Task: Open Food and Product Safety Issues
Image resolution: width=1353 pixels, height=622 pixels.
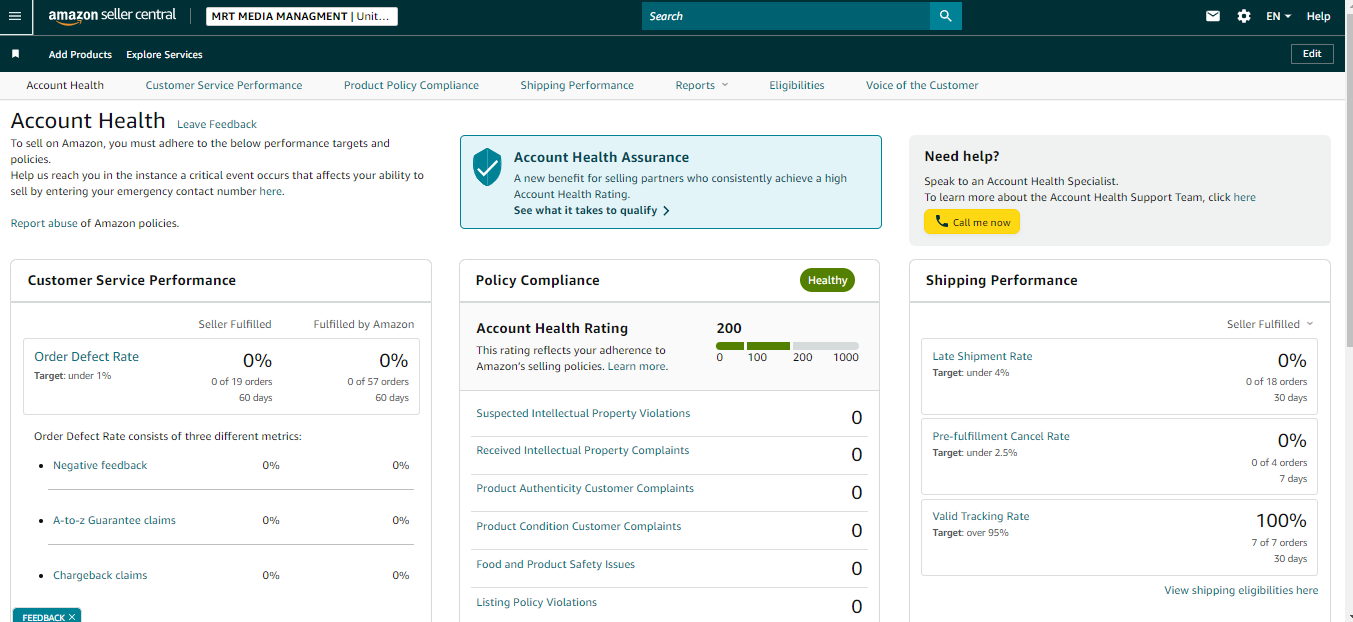Action: [556, 564]
